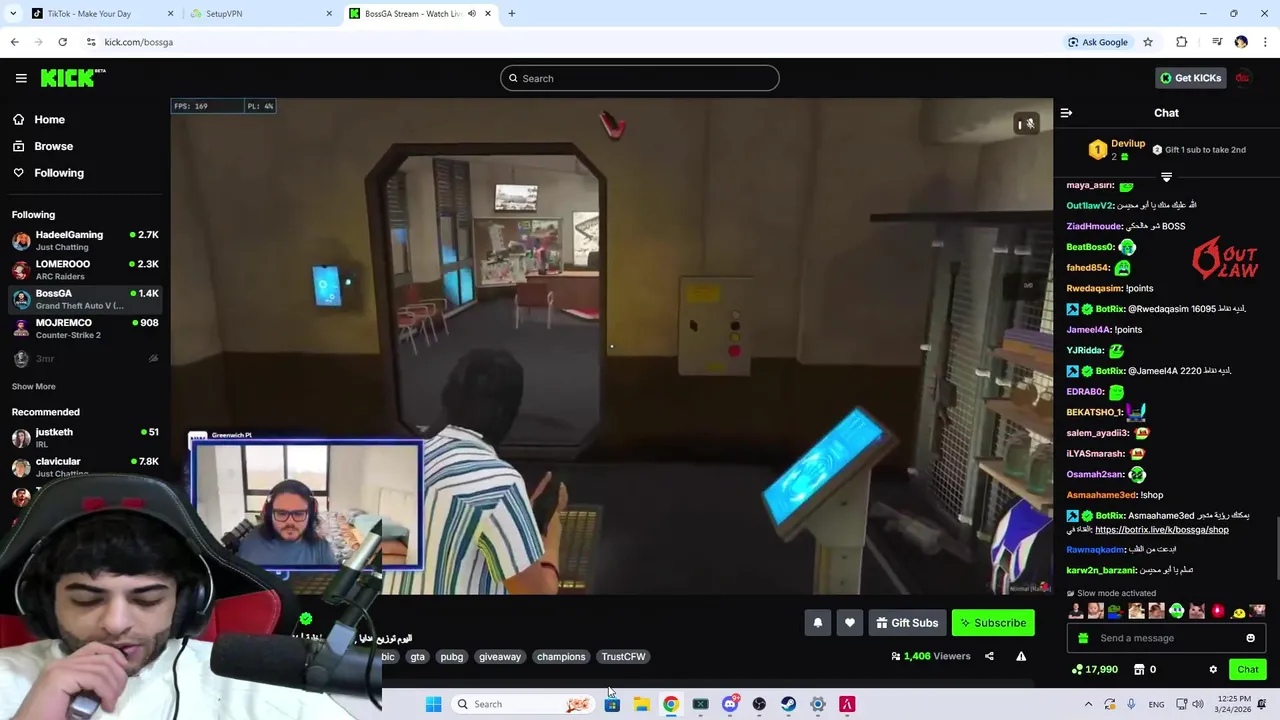1280x720 pixels.
Task: Toggle stream notifications bell
Action: (x=817, y=623)
